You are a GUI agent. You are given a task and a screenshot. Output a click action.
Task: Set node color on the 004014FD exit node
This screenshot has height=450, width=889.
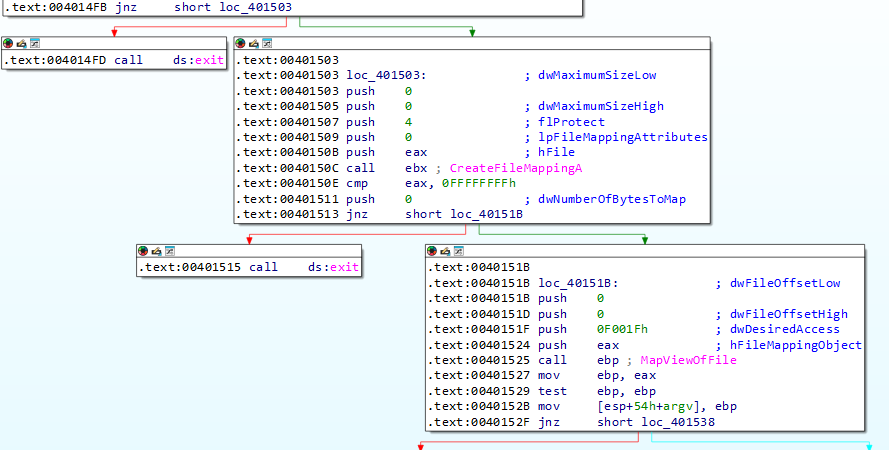click(x=9, y=45)
